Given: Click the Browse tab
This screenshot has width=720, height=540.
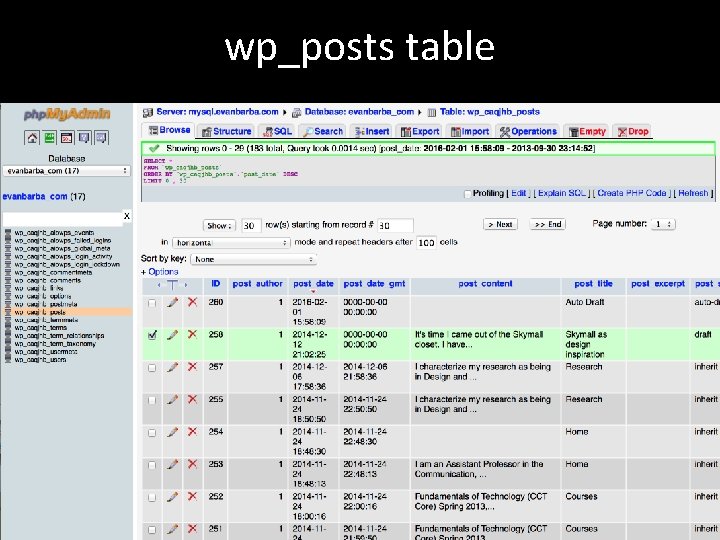Looking at the screenshot, I should click(x=169, y=130).
